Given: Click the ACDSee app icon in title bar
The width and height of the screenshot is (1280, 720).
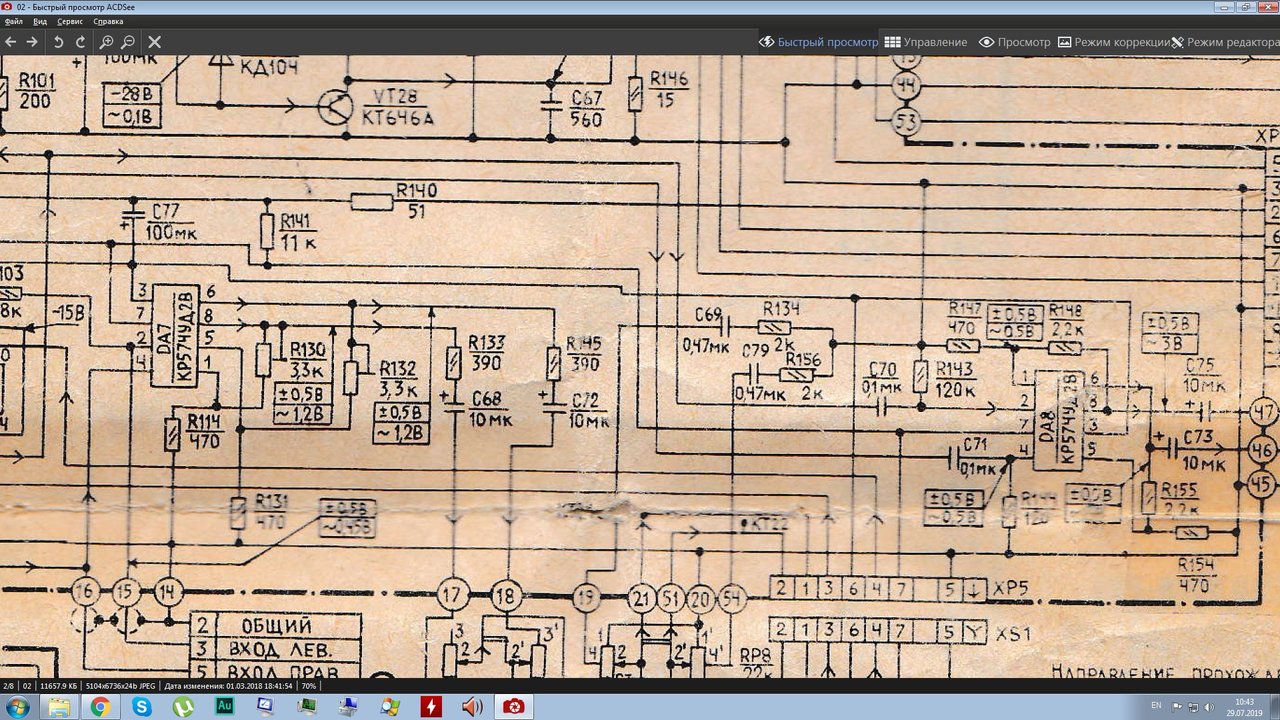Looking at the screenshot, I should (x=8, y=7).
